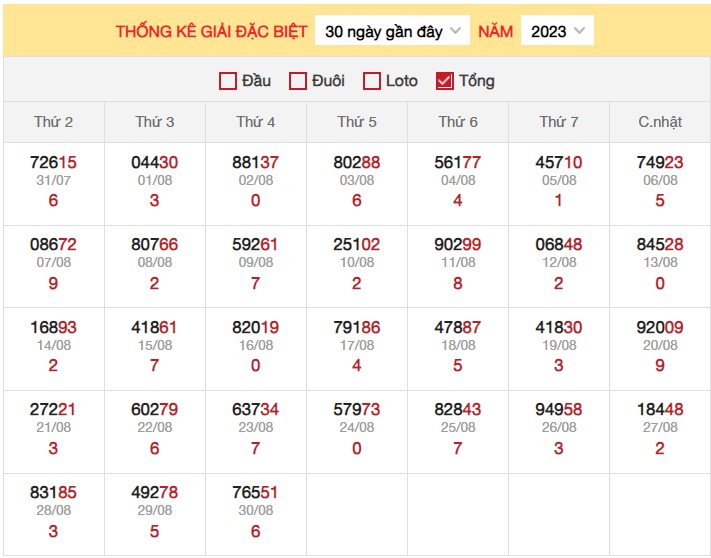The height and width of the screenshot is (558, 711).
Task: Click result 90299 dated 11/08
Action: point(458,246)
